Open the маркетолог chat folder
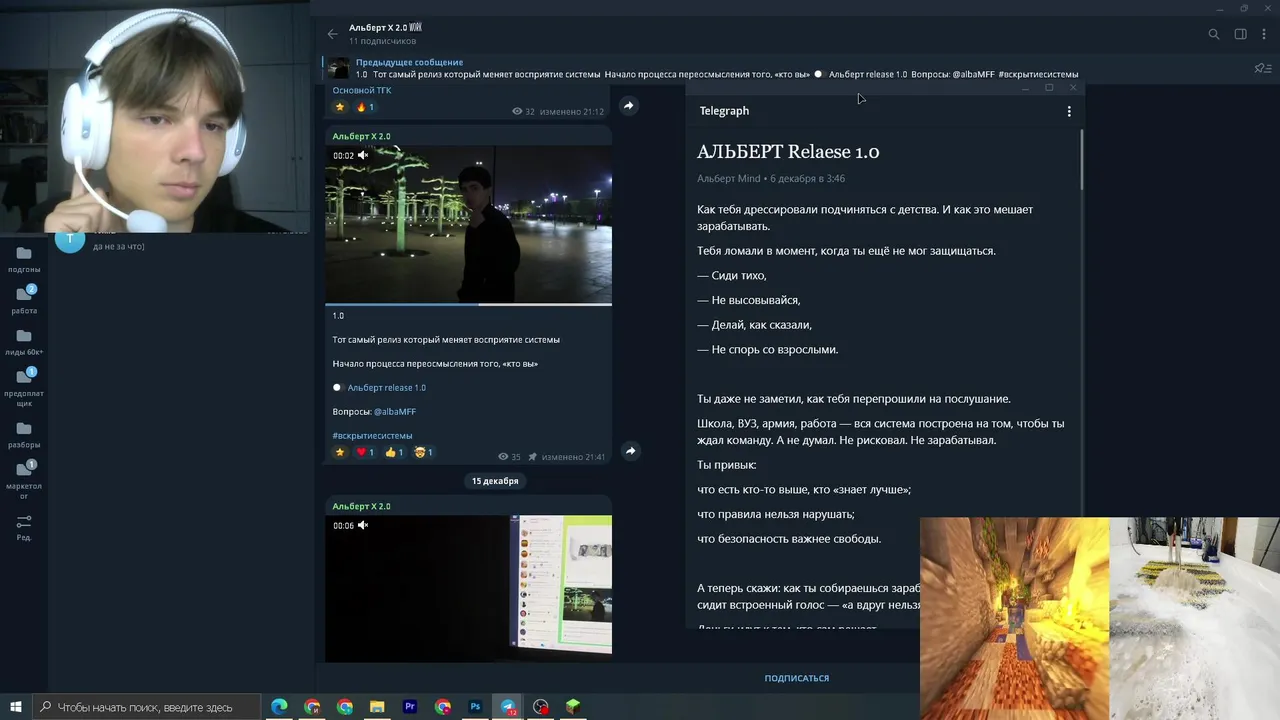1280x720 pixels. click(24, 480)
